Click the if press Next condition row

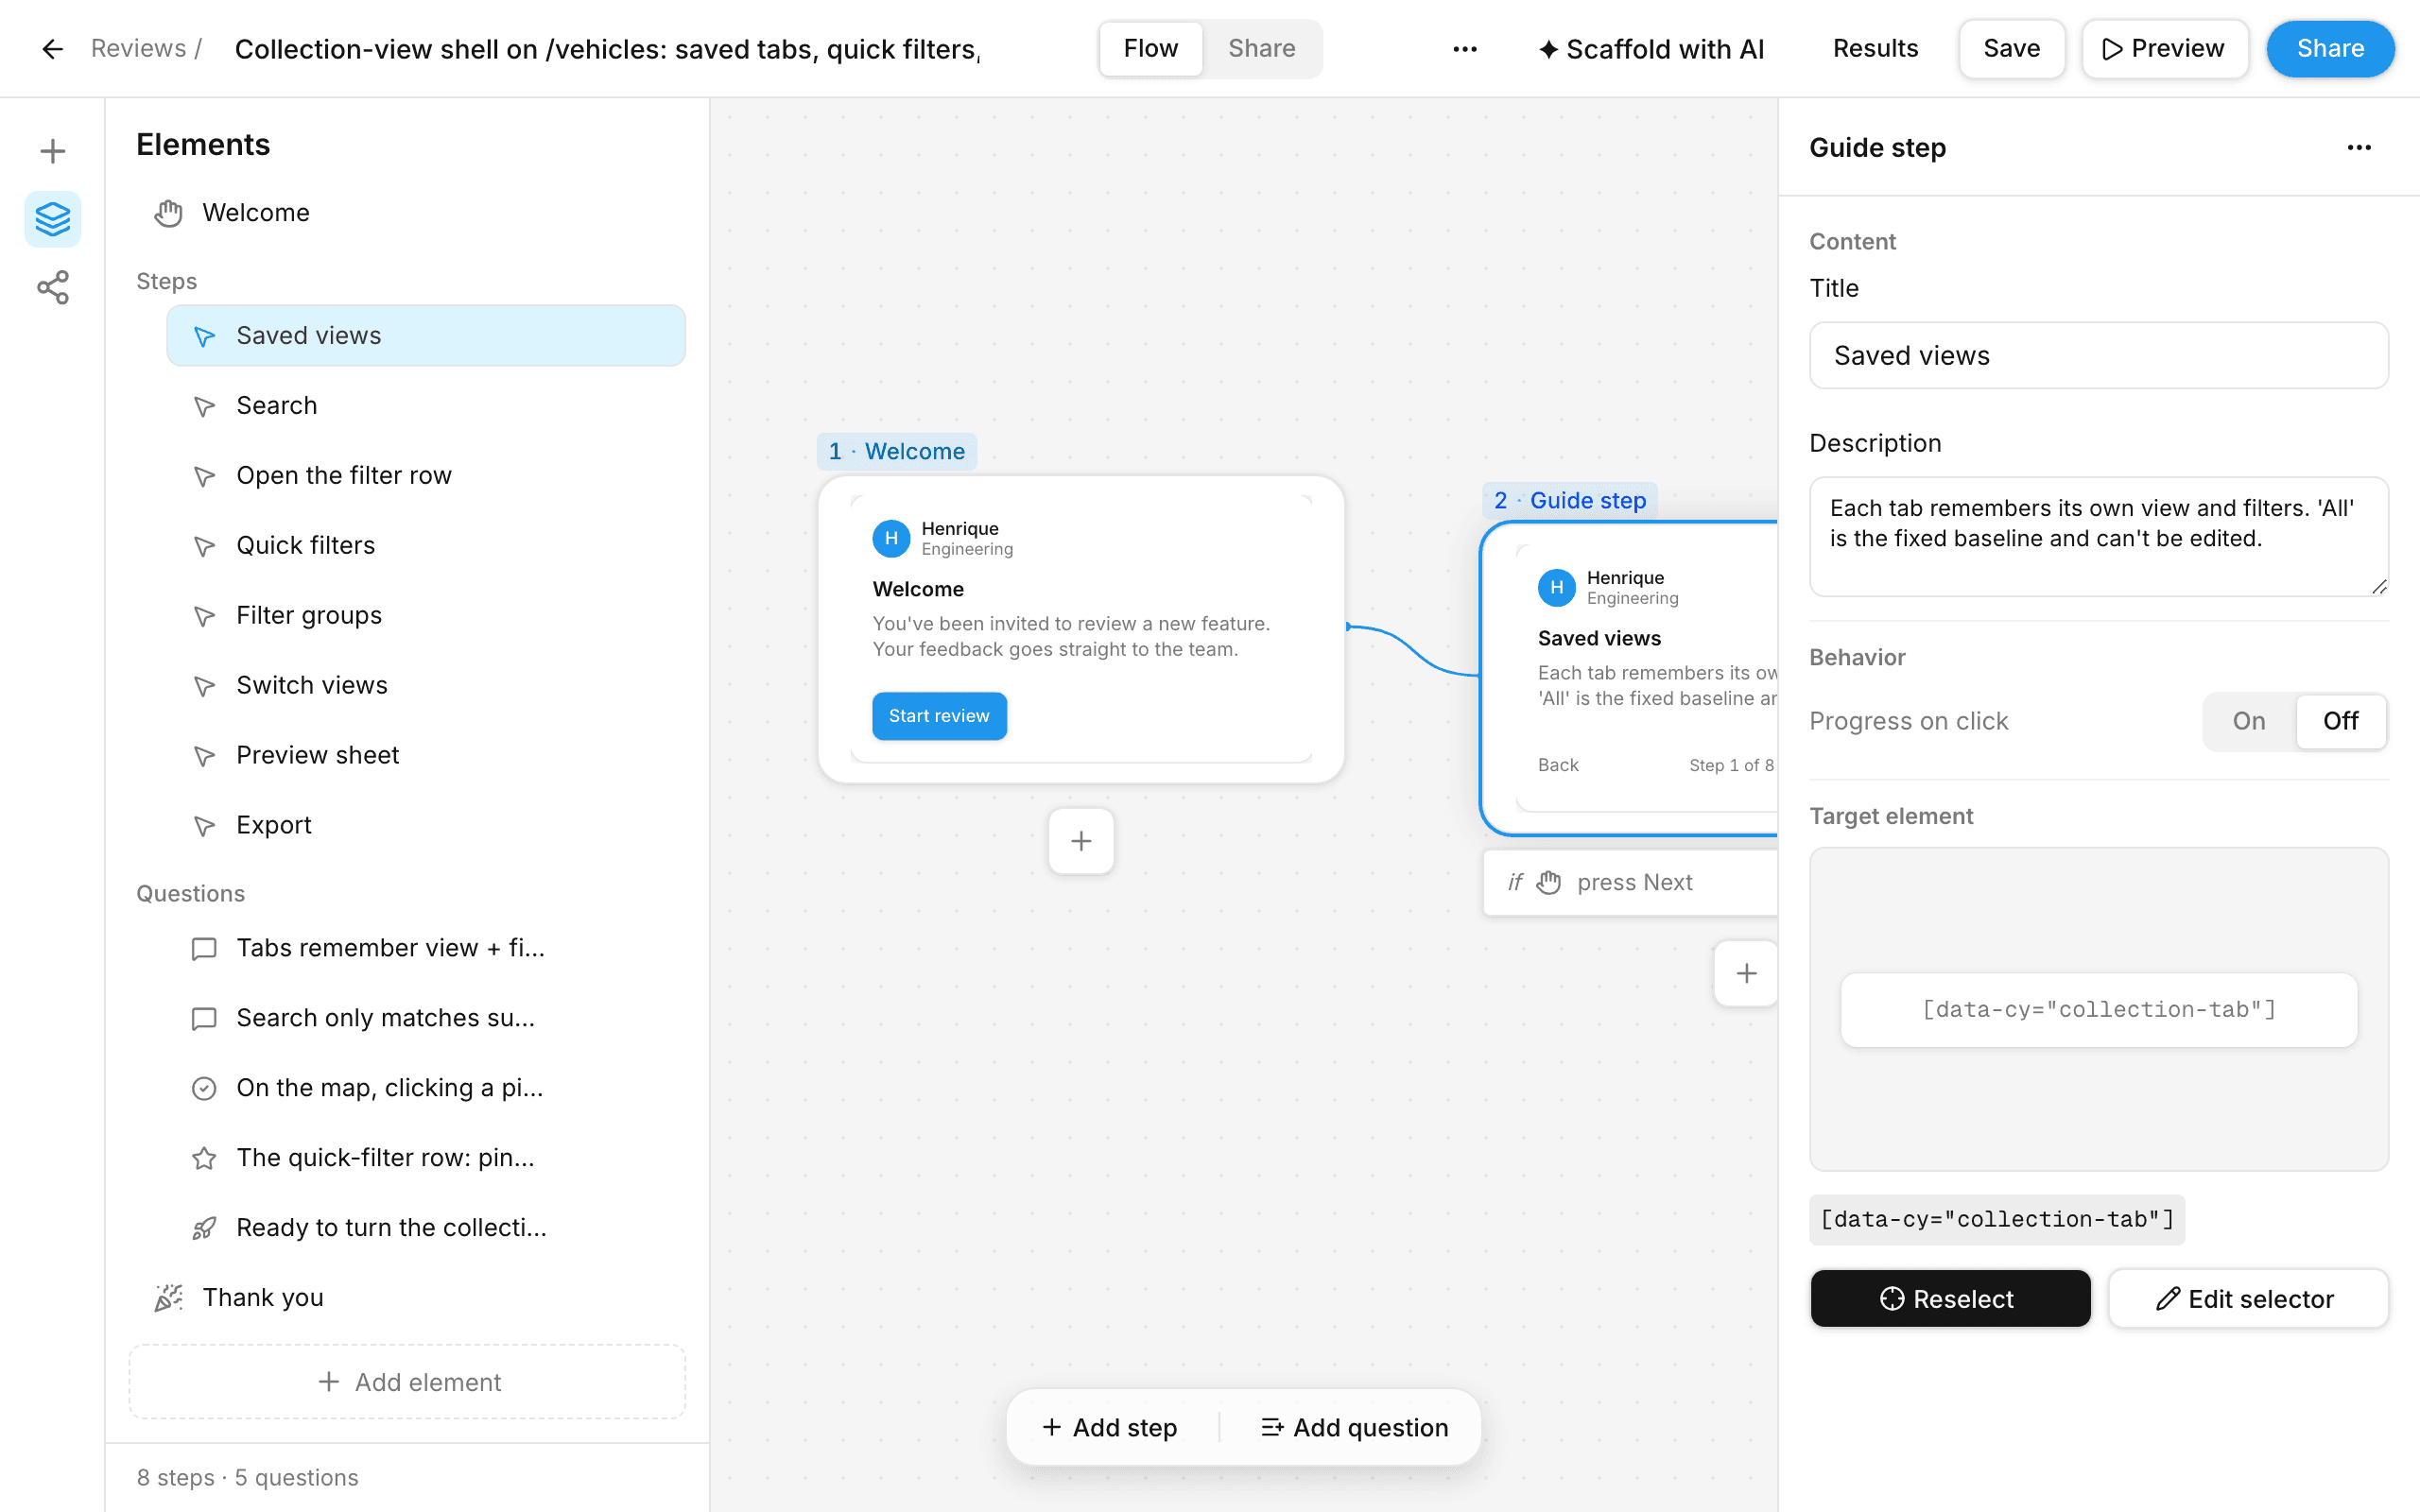tap(1630, 882)
